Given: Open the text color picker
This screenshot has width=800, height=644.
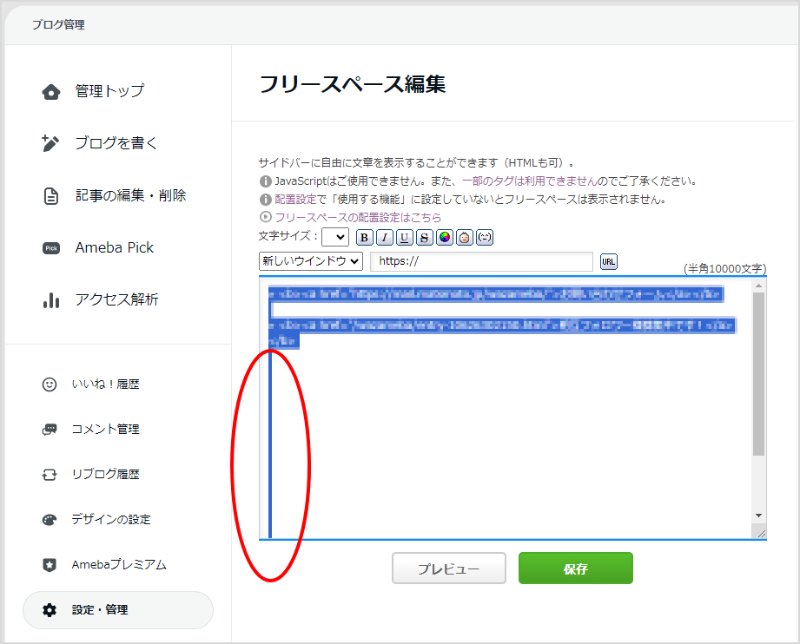Looking at the screenshot, I should 445,237.
